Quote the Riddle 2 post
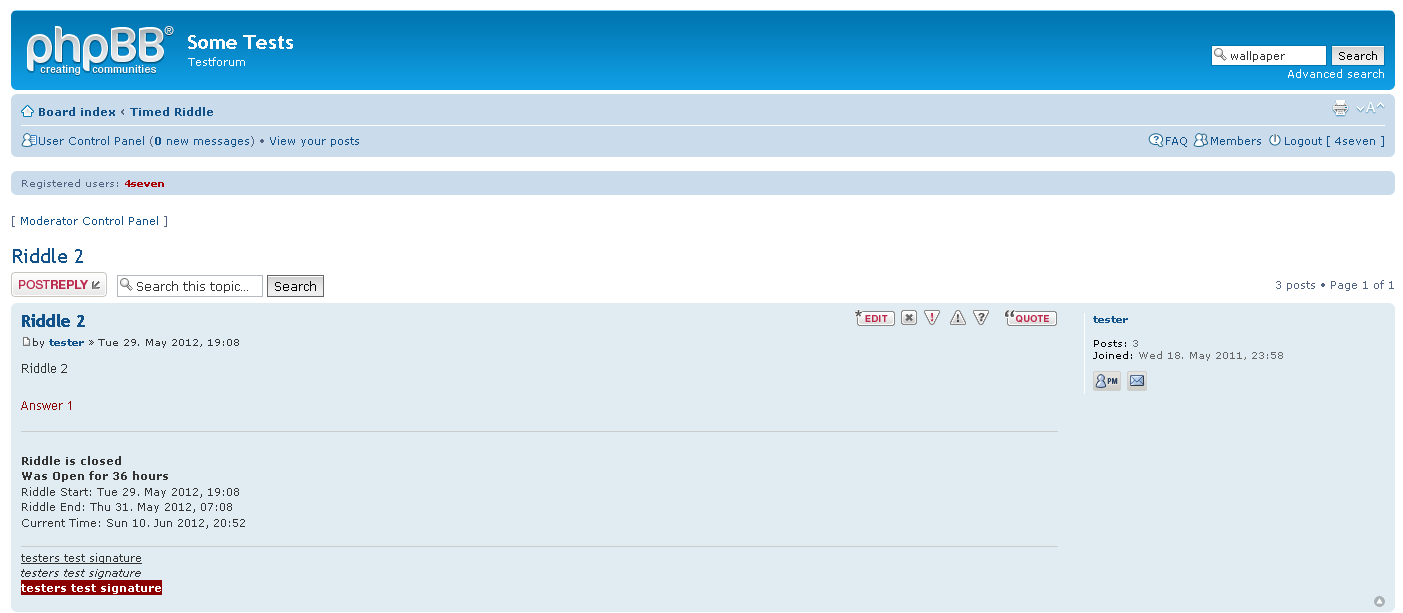This screenshot has height=613, width=1403. tap(1031, 318)
